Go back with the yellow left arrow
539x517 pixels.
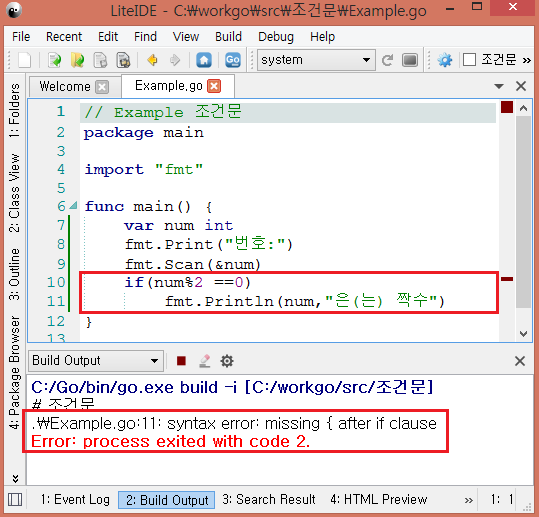click(152, 60)
